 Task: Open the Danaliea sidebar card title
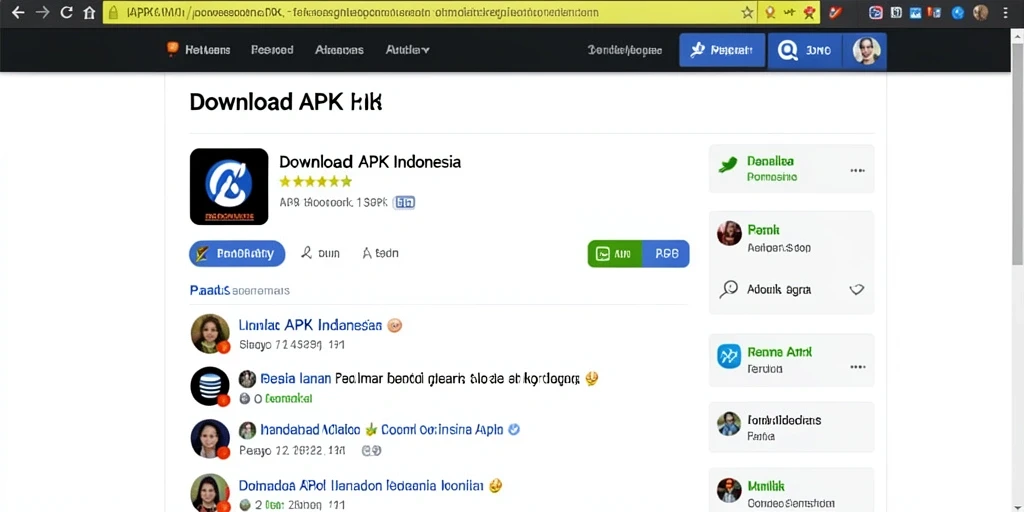pyautogui.click(x=771, y=161)
